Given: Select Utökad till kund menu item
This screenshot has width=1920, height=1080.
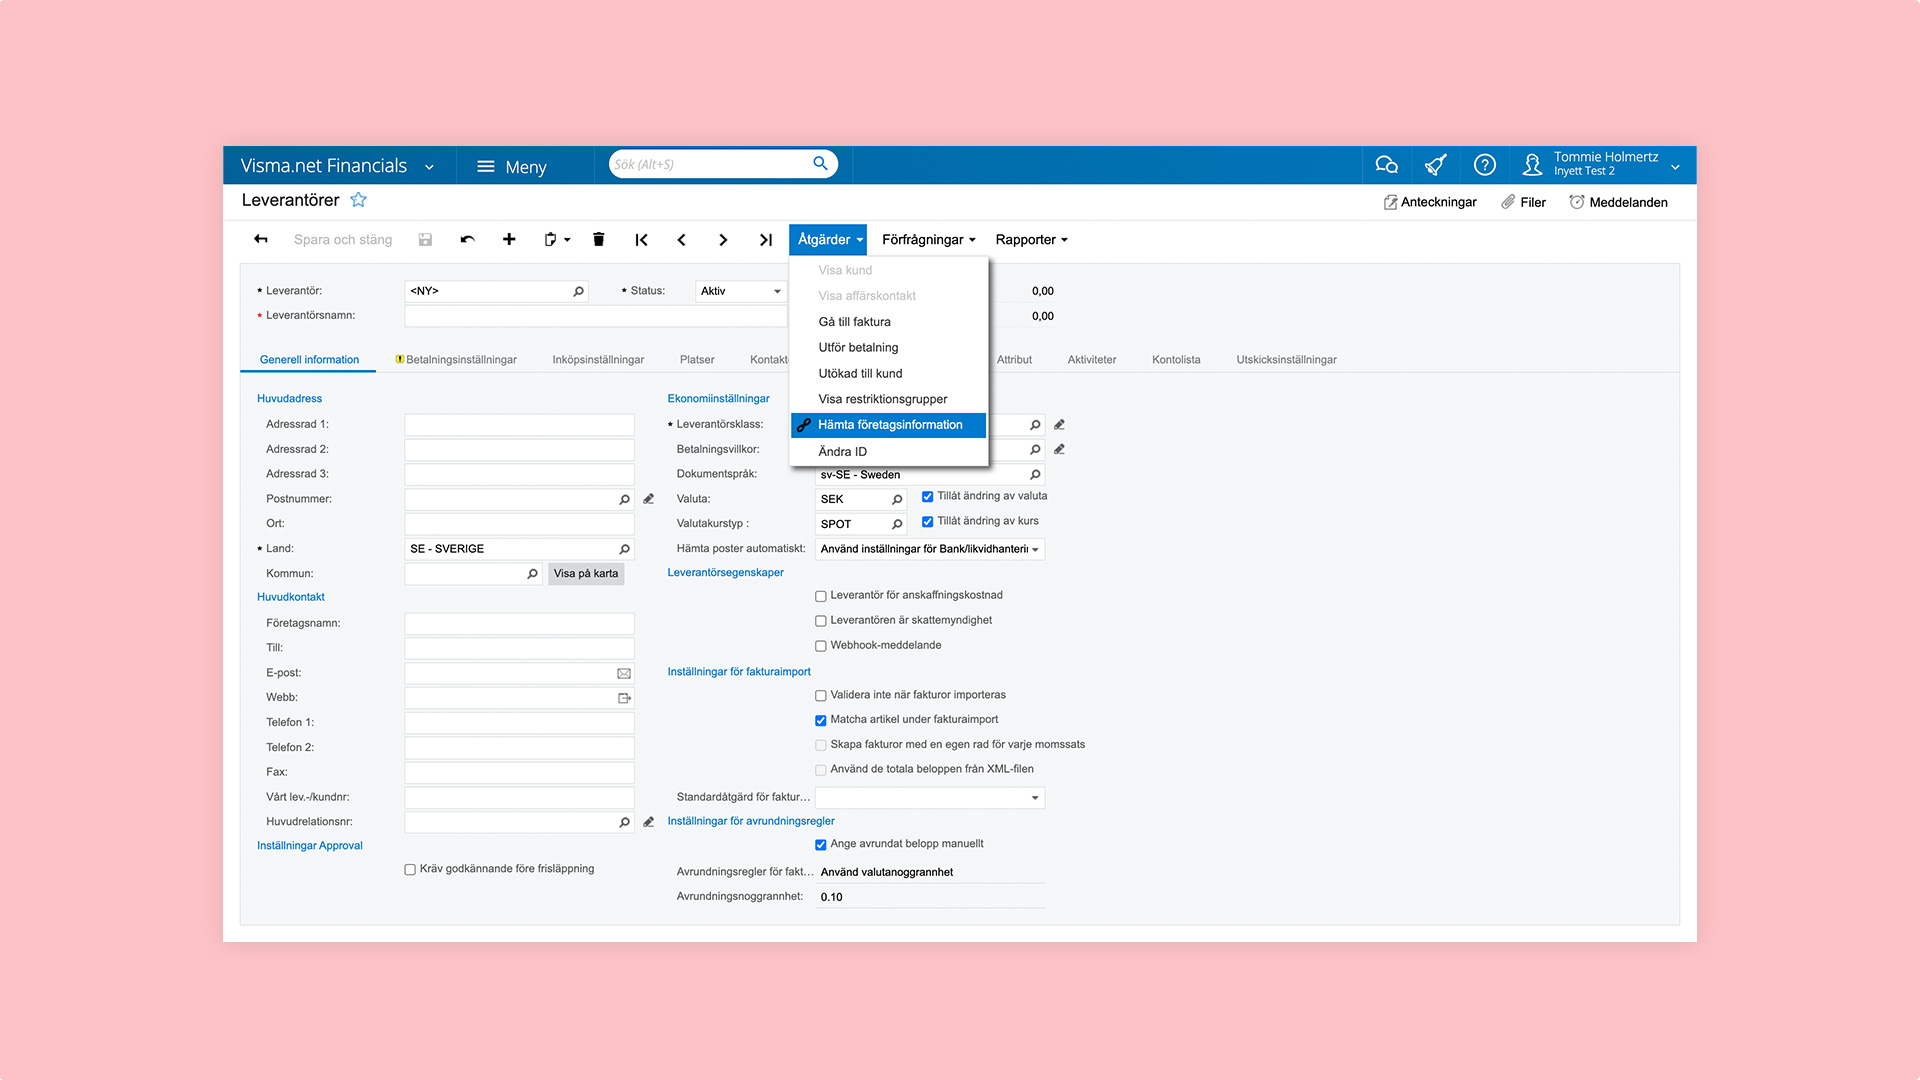Looking at the screenshot, I should 888,374.
